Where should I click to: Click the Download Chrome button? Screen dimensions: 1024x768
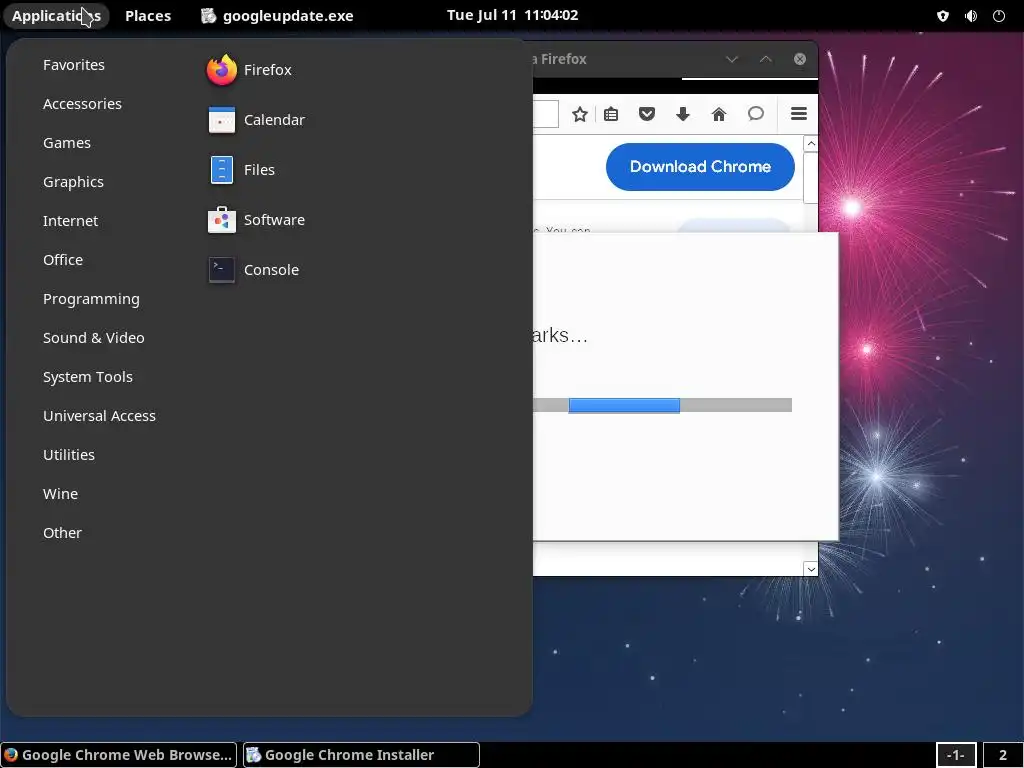pos(700,167)
